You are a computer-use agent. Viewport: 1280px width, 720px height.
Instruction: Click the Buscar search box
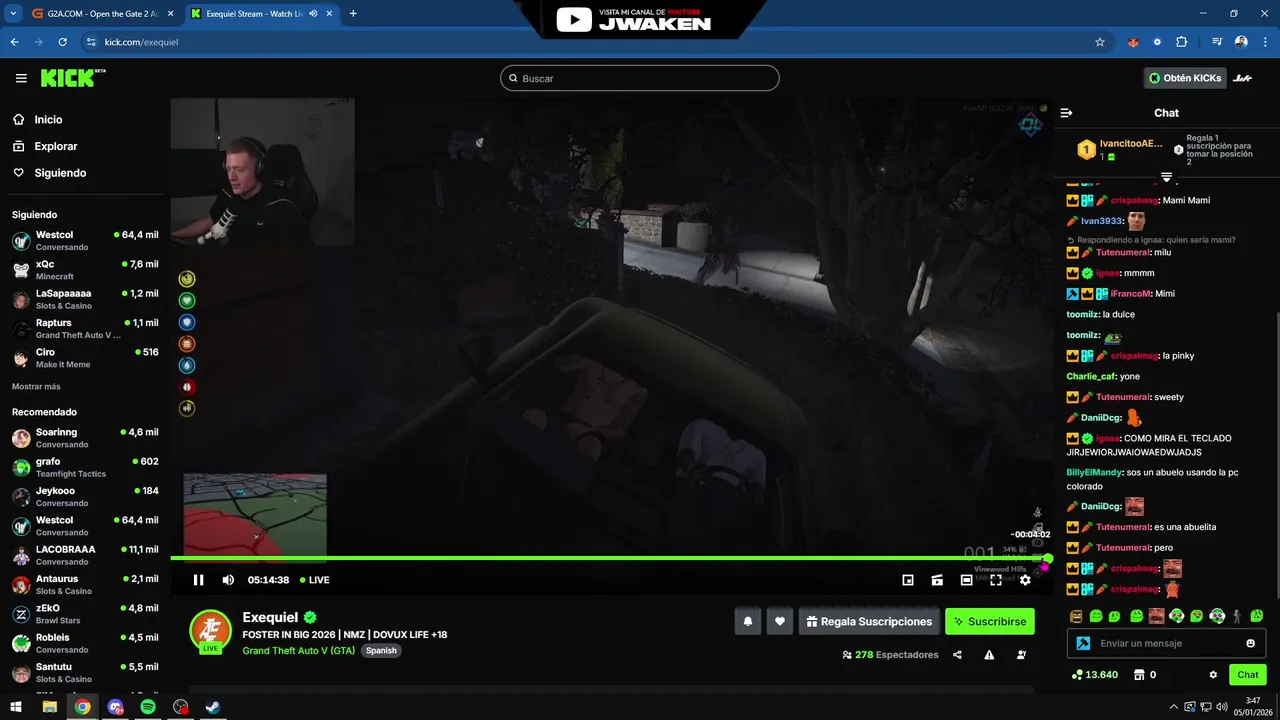click(640, 78)
